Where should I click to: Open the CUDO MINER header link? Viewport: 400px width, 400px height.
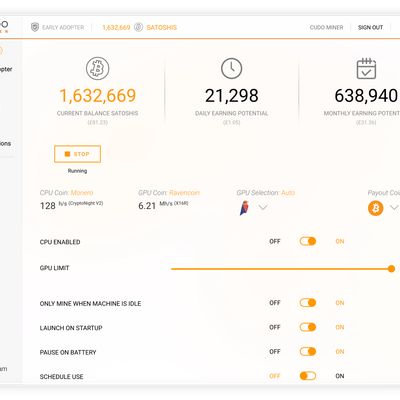pyautogui.click(x=326, y=27)
